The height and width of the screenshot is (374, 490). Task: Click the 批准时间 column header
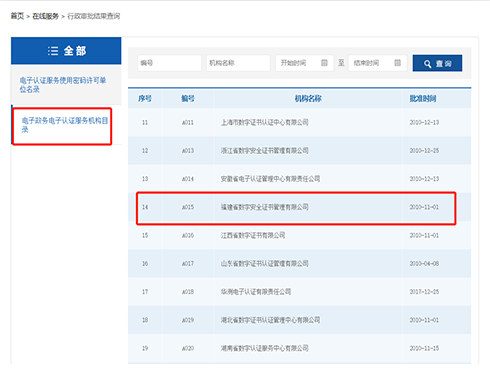[423, 98]
